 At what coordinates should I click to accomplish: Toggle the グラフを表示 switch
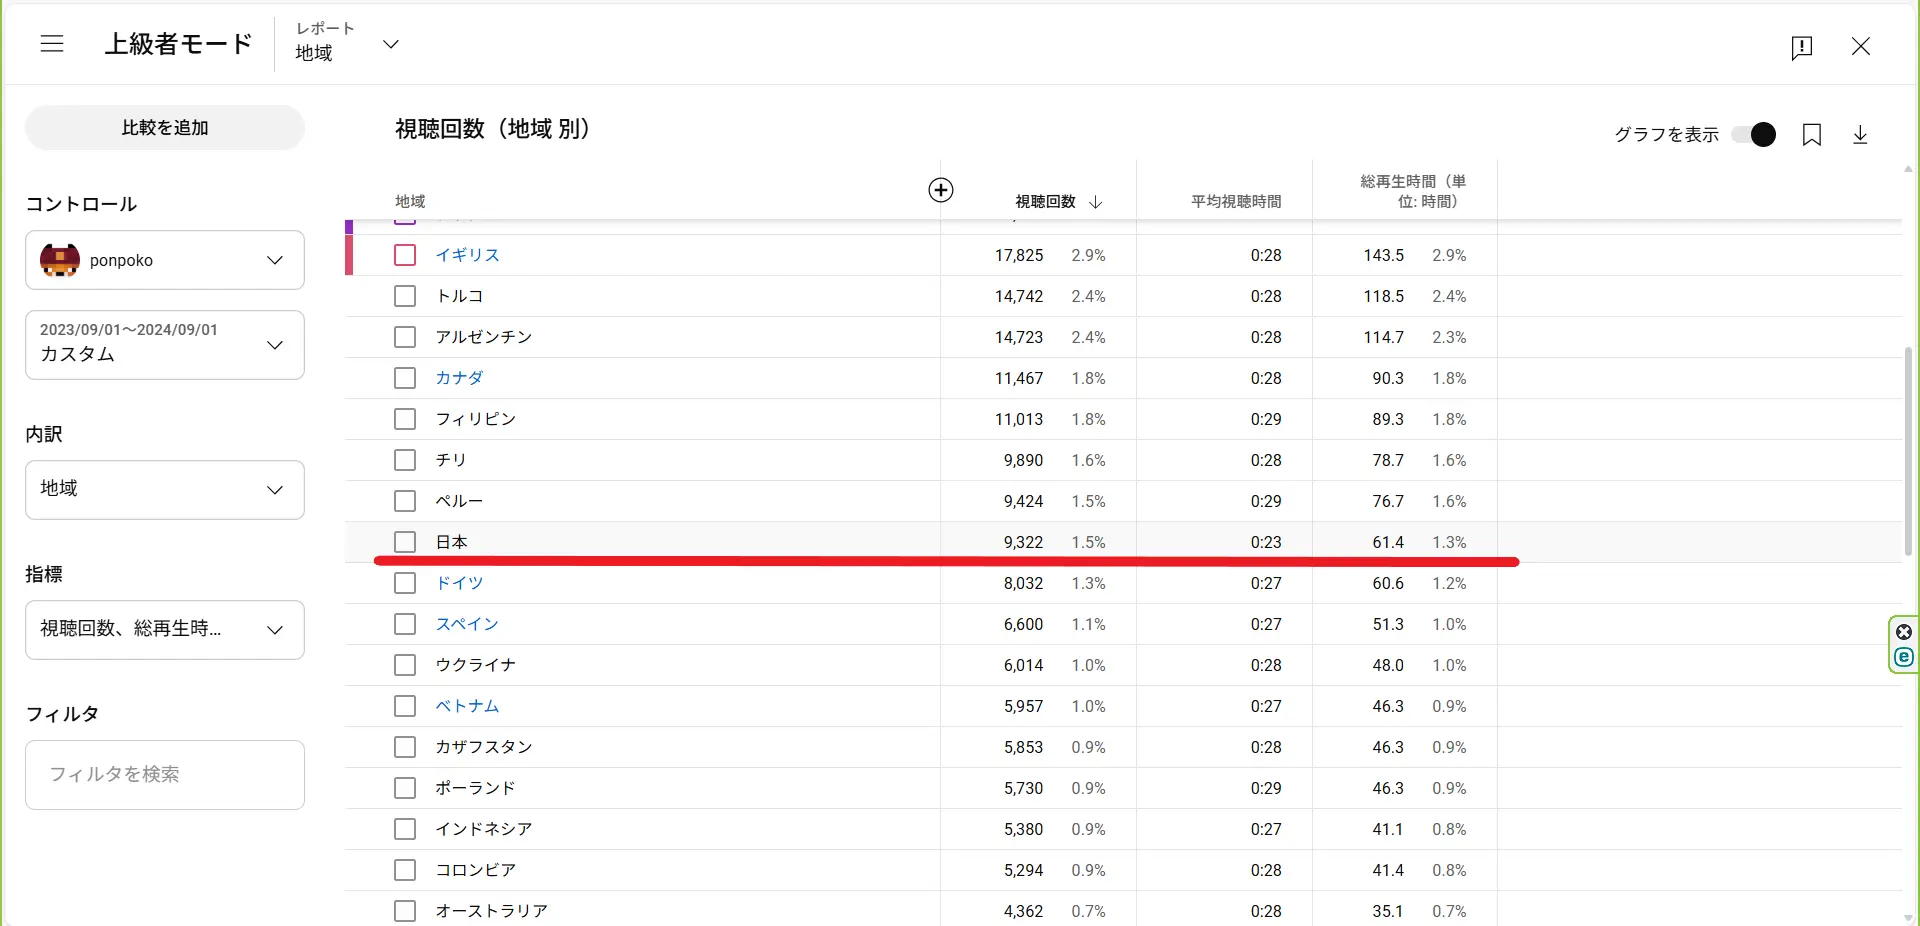1754,135
